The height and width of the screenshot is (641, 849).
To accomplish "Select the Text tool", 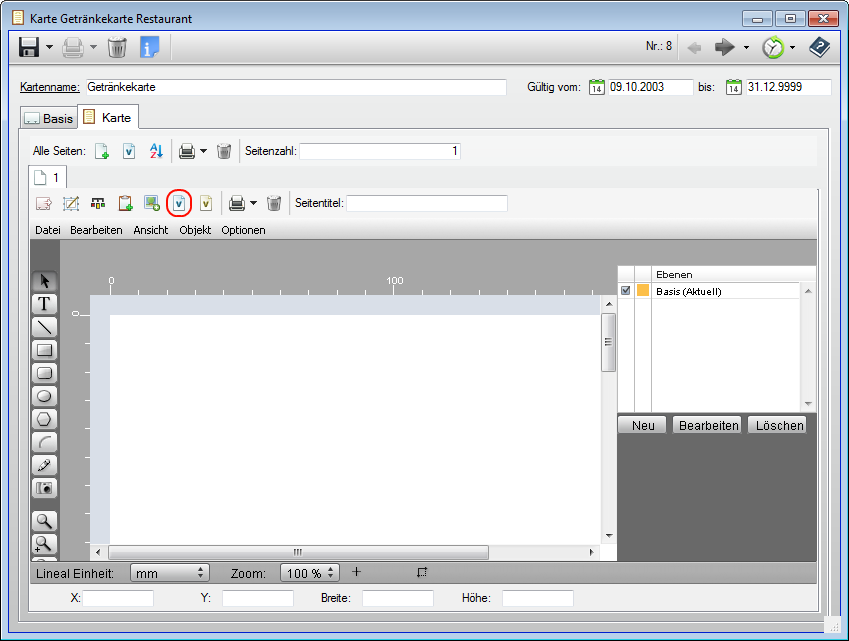I will coord(45,303).
